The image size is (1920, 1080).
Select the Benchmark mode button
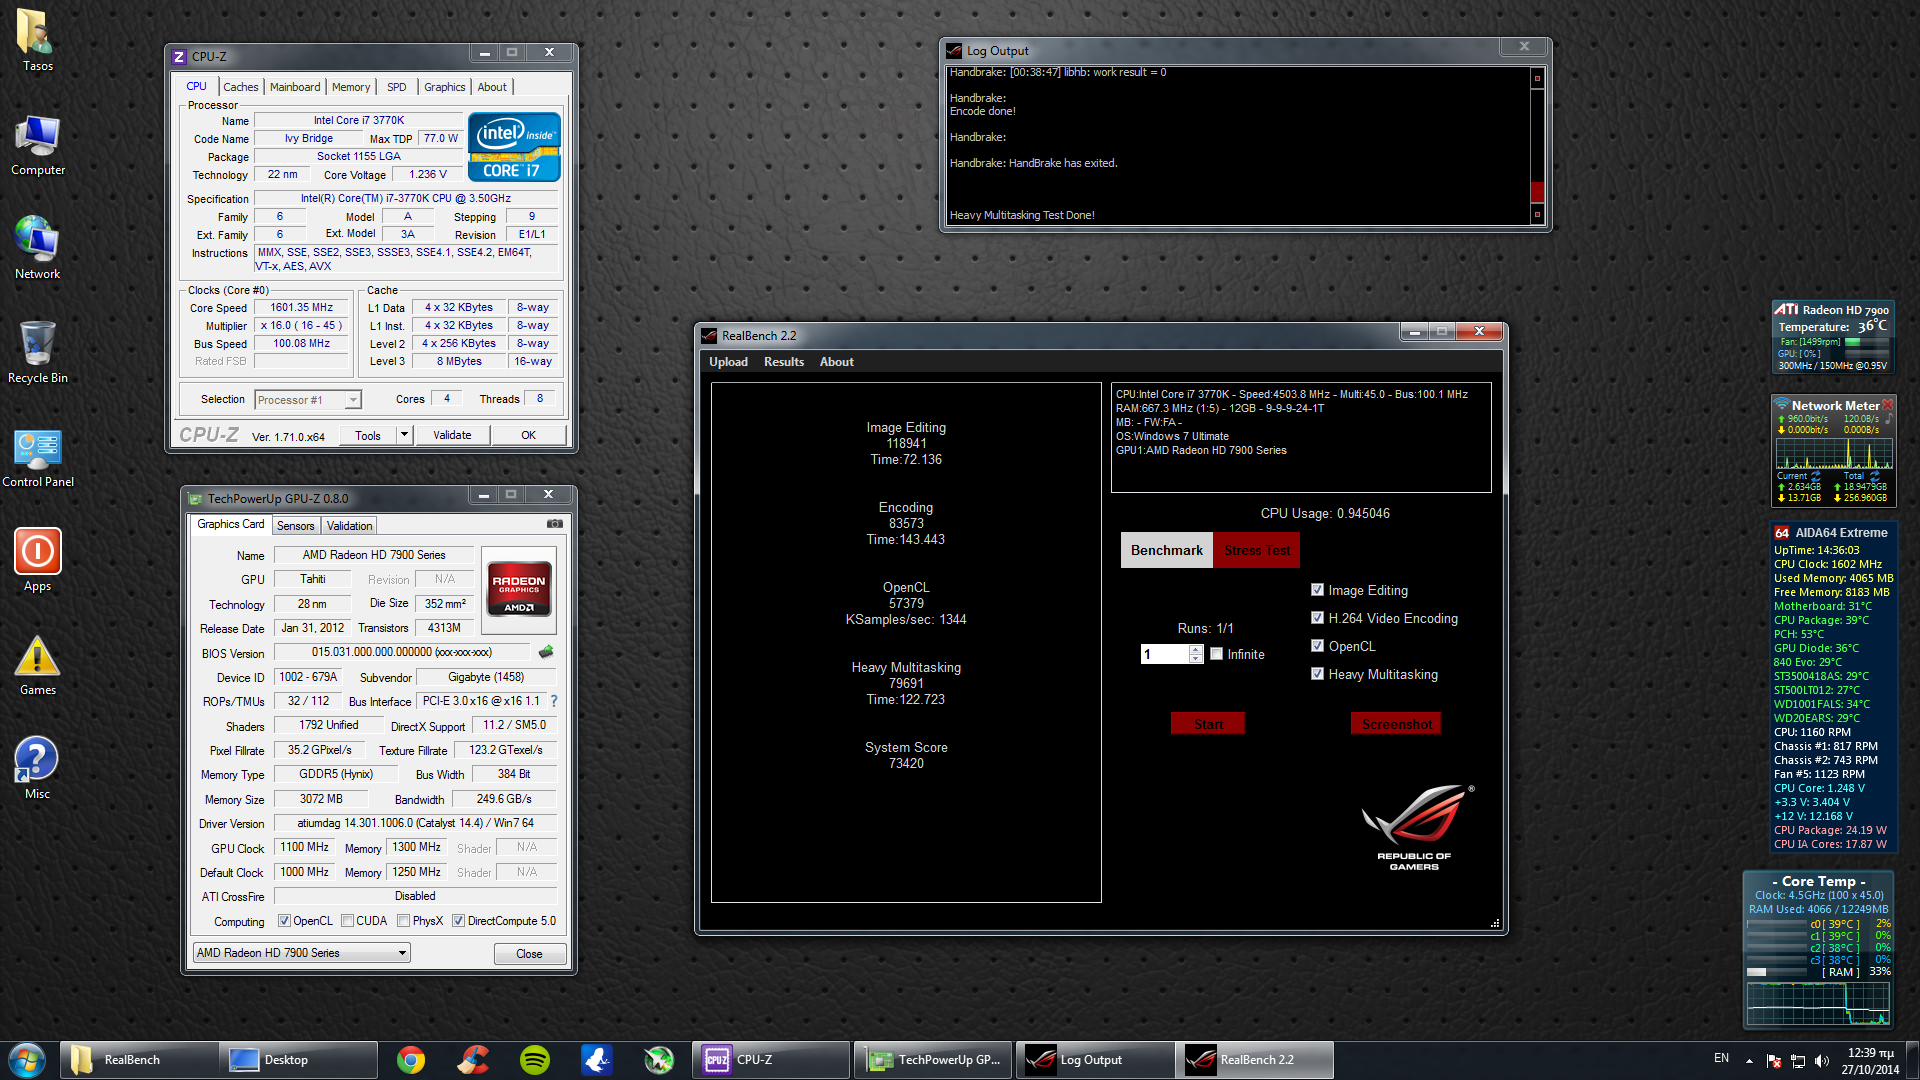click(x=1166, y=550)
